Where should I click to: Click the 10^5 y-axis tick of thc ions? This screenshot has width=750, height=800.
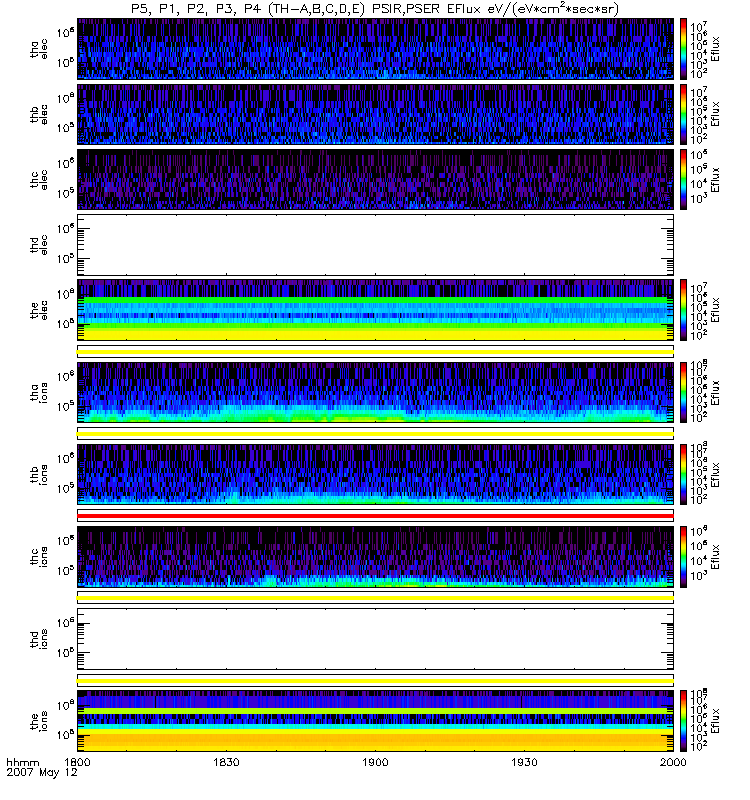pyautogui.click(x=65, y=570)
